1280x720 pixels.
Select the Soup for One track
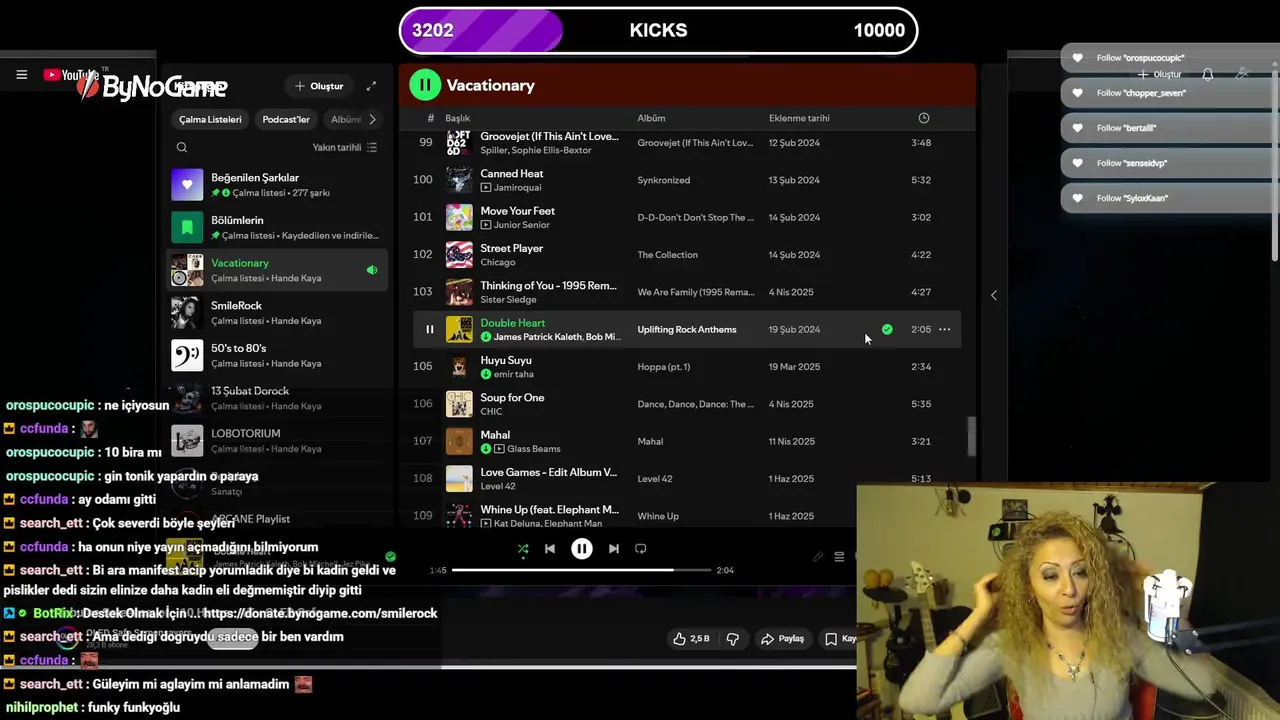(687, 404)
